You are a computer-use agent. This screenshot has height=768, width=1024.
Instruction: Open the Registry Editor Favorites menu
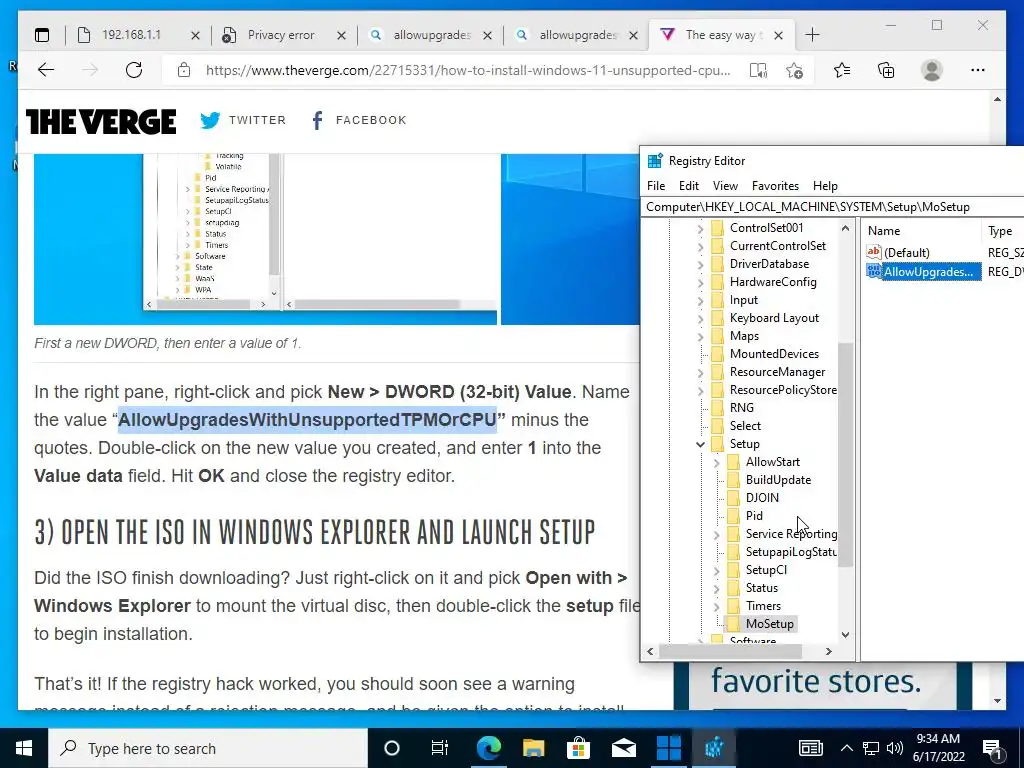[775, 186]
